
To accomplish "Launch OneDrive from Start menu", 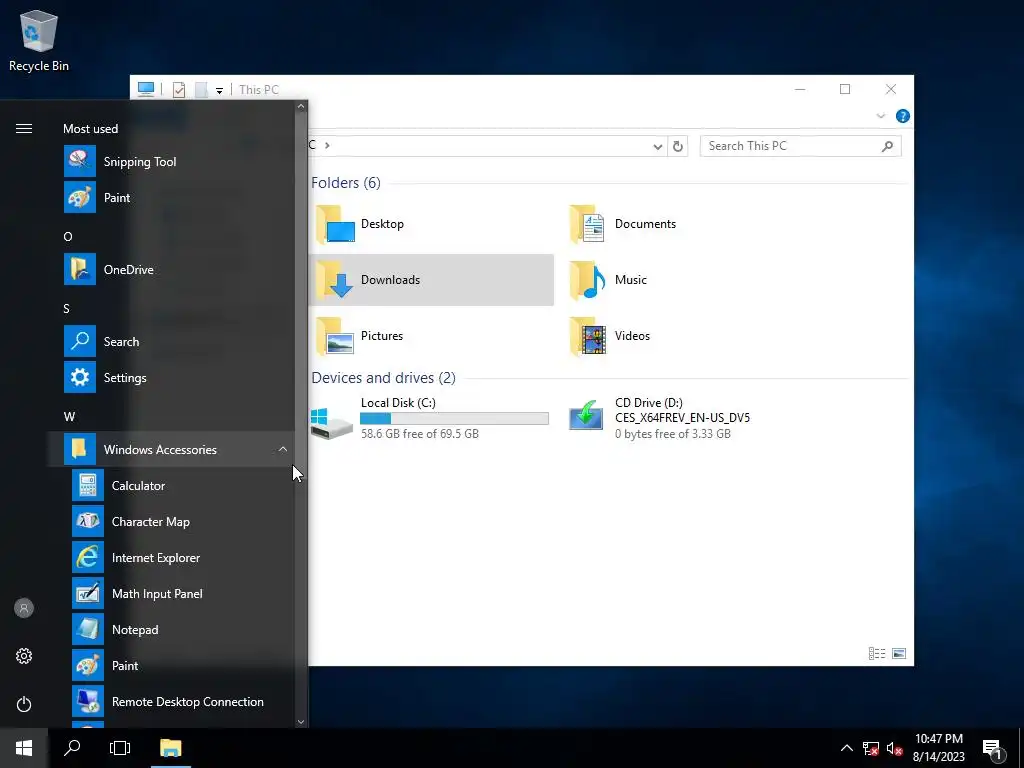I will [171, 270].
